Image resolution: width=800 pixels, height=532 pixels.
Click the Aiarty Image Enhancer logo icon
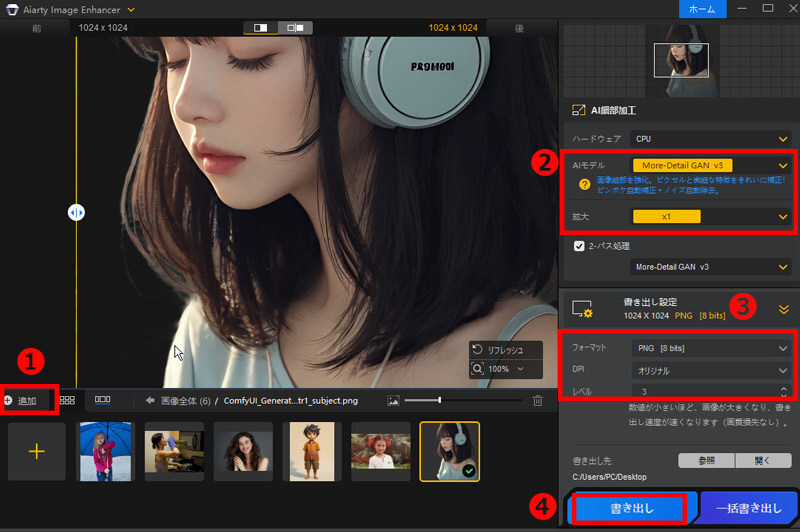(x=12, y=9)
